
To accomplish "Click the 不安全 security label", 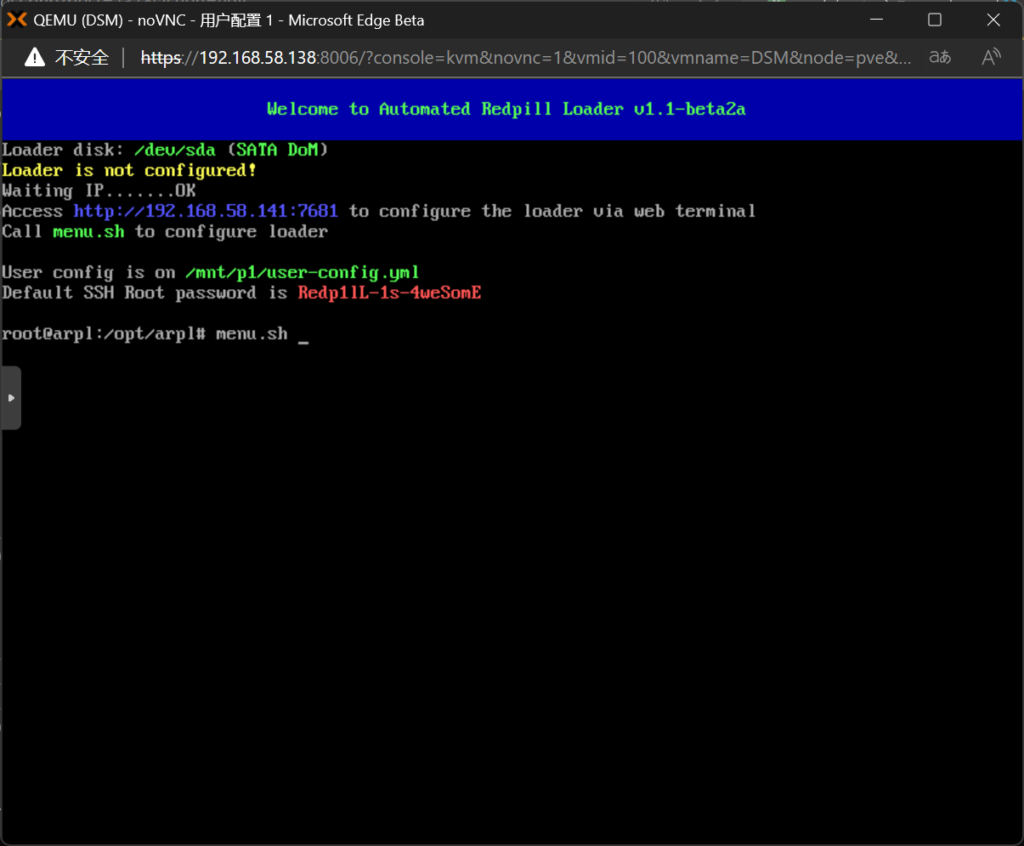I will (81, 58).
